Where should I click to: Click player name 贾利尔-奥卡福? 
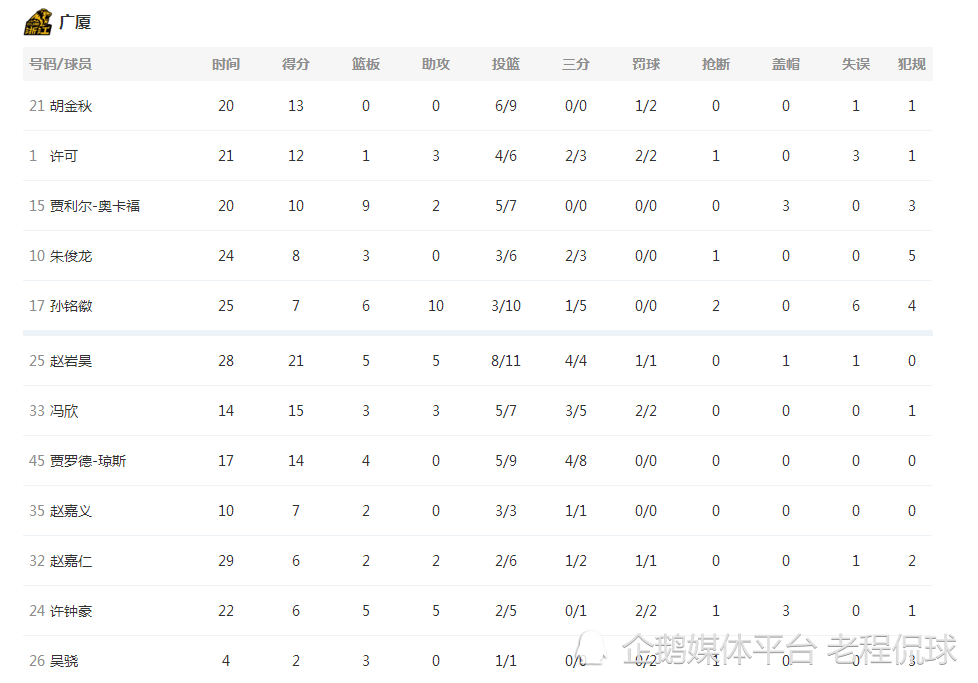coord(95,206)
